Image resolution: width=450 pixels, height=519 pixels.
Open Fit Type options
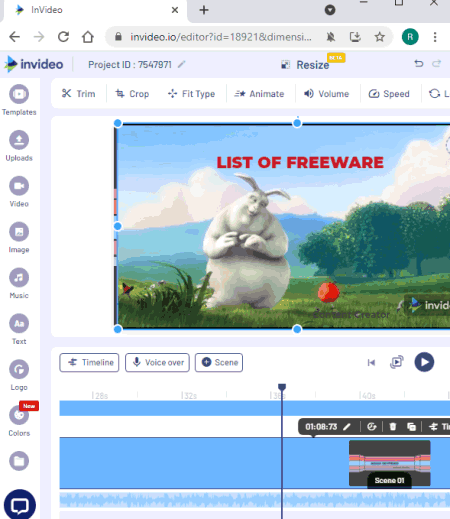click(x=191, y=94)
